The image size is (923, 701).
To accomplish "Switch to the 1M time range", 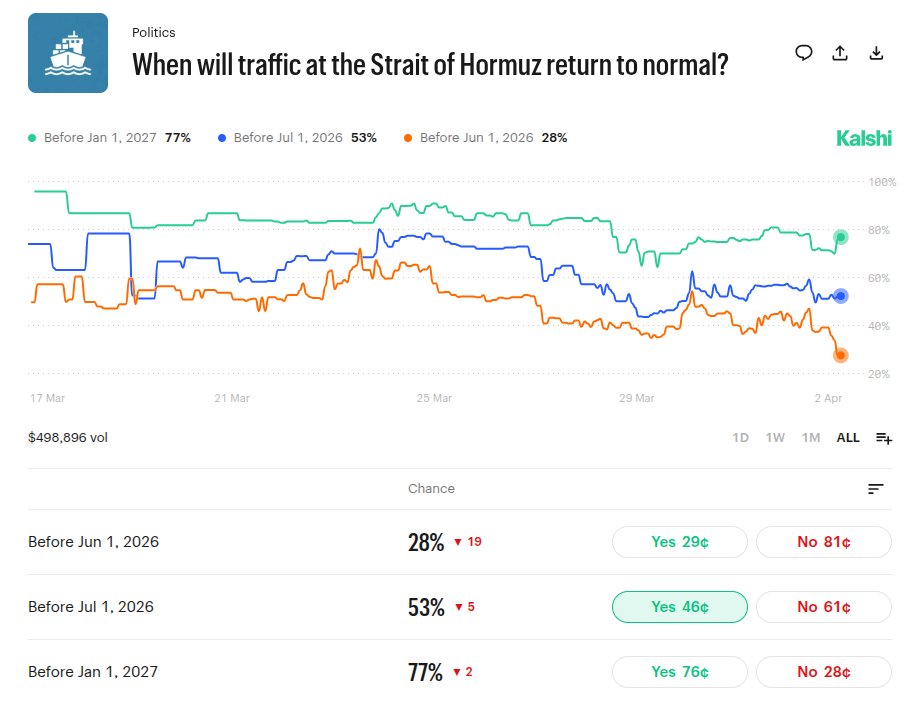I will point(811,438).
